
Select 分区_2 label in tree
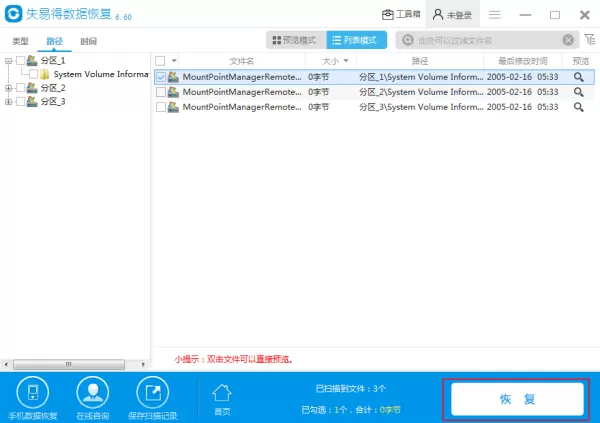point(53,88)
